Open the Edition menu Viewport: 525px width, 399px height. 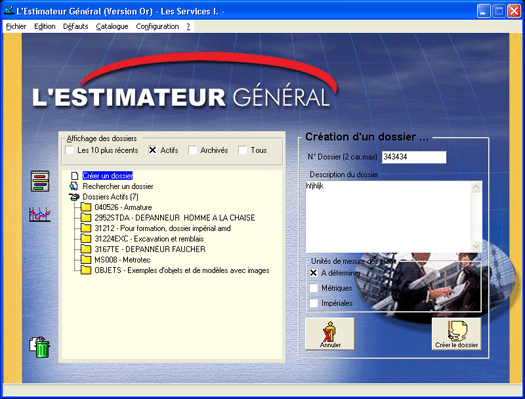[x=45, y=26]
